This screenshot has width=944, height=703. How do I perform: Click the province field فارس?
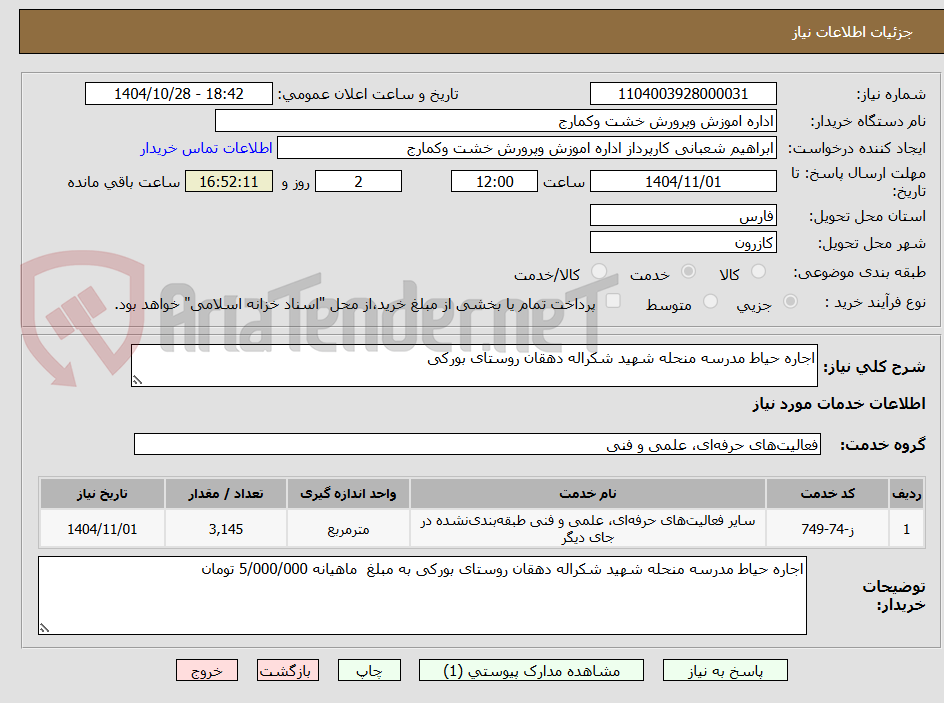[x=683, y=215]
